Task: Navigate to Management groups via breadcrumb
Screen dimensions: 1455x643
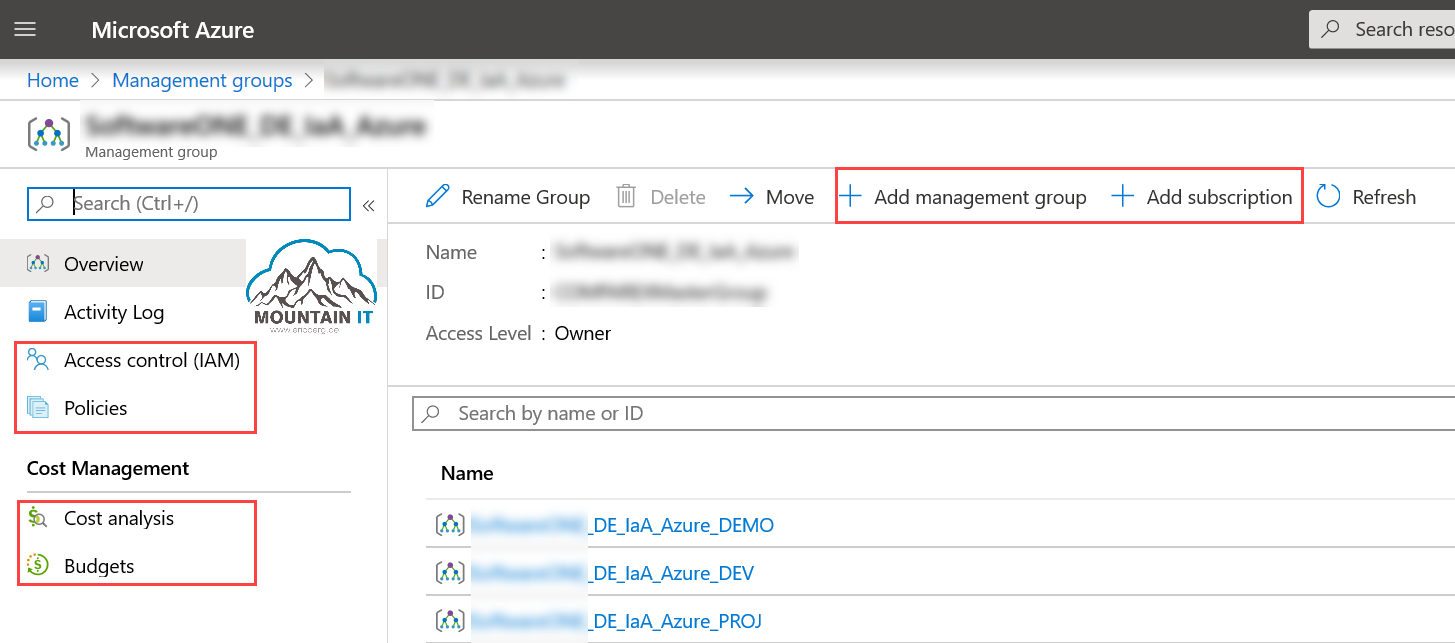Action: tap(202, 80)
